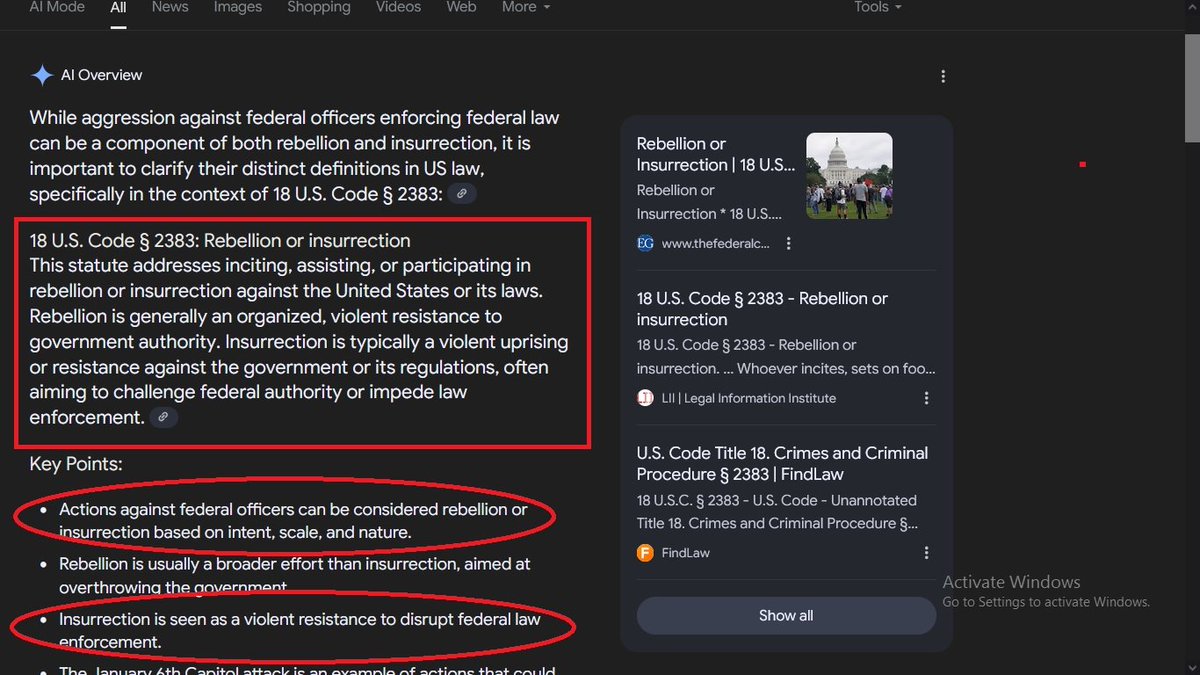Click link chip after 'enforcement.' paragraph
This screenshot has width=1200, height=675.
coord(164,417)
